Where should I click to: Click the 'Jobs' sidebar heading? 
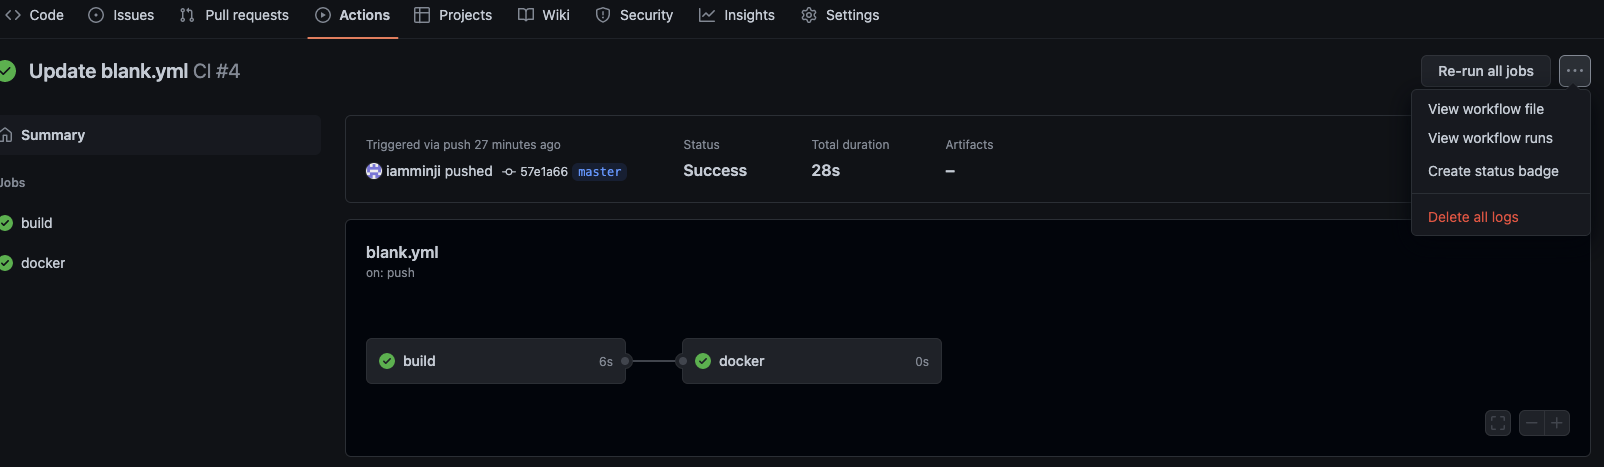coord(12,183)
